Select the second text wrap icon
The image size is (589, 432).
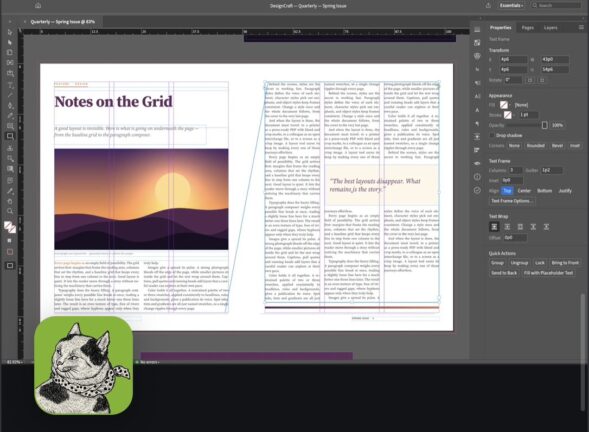(x=507, y=227)
